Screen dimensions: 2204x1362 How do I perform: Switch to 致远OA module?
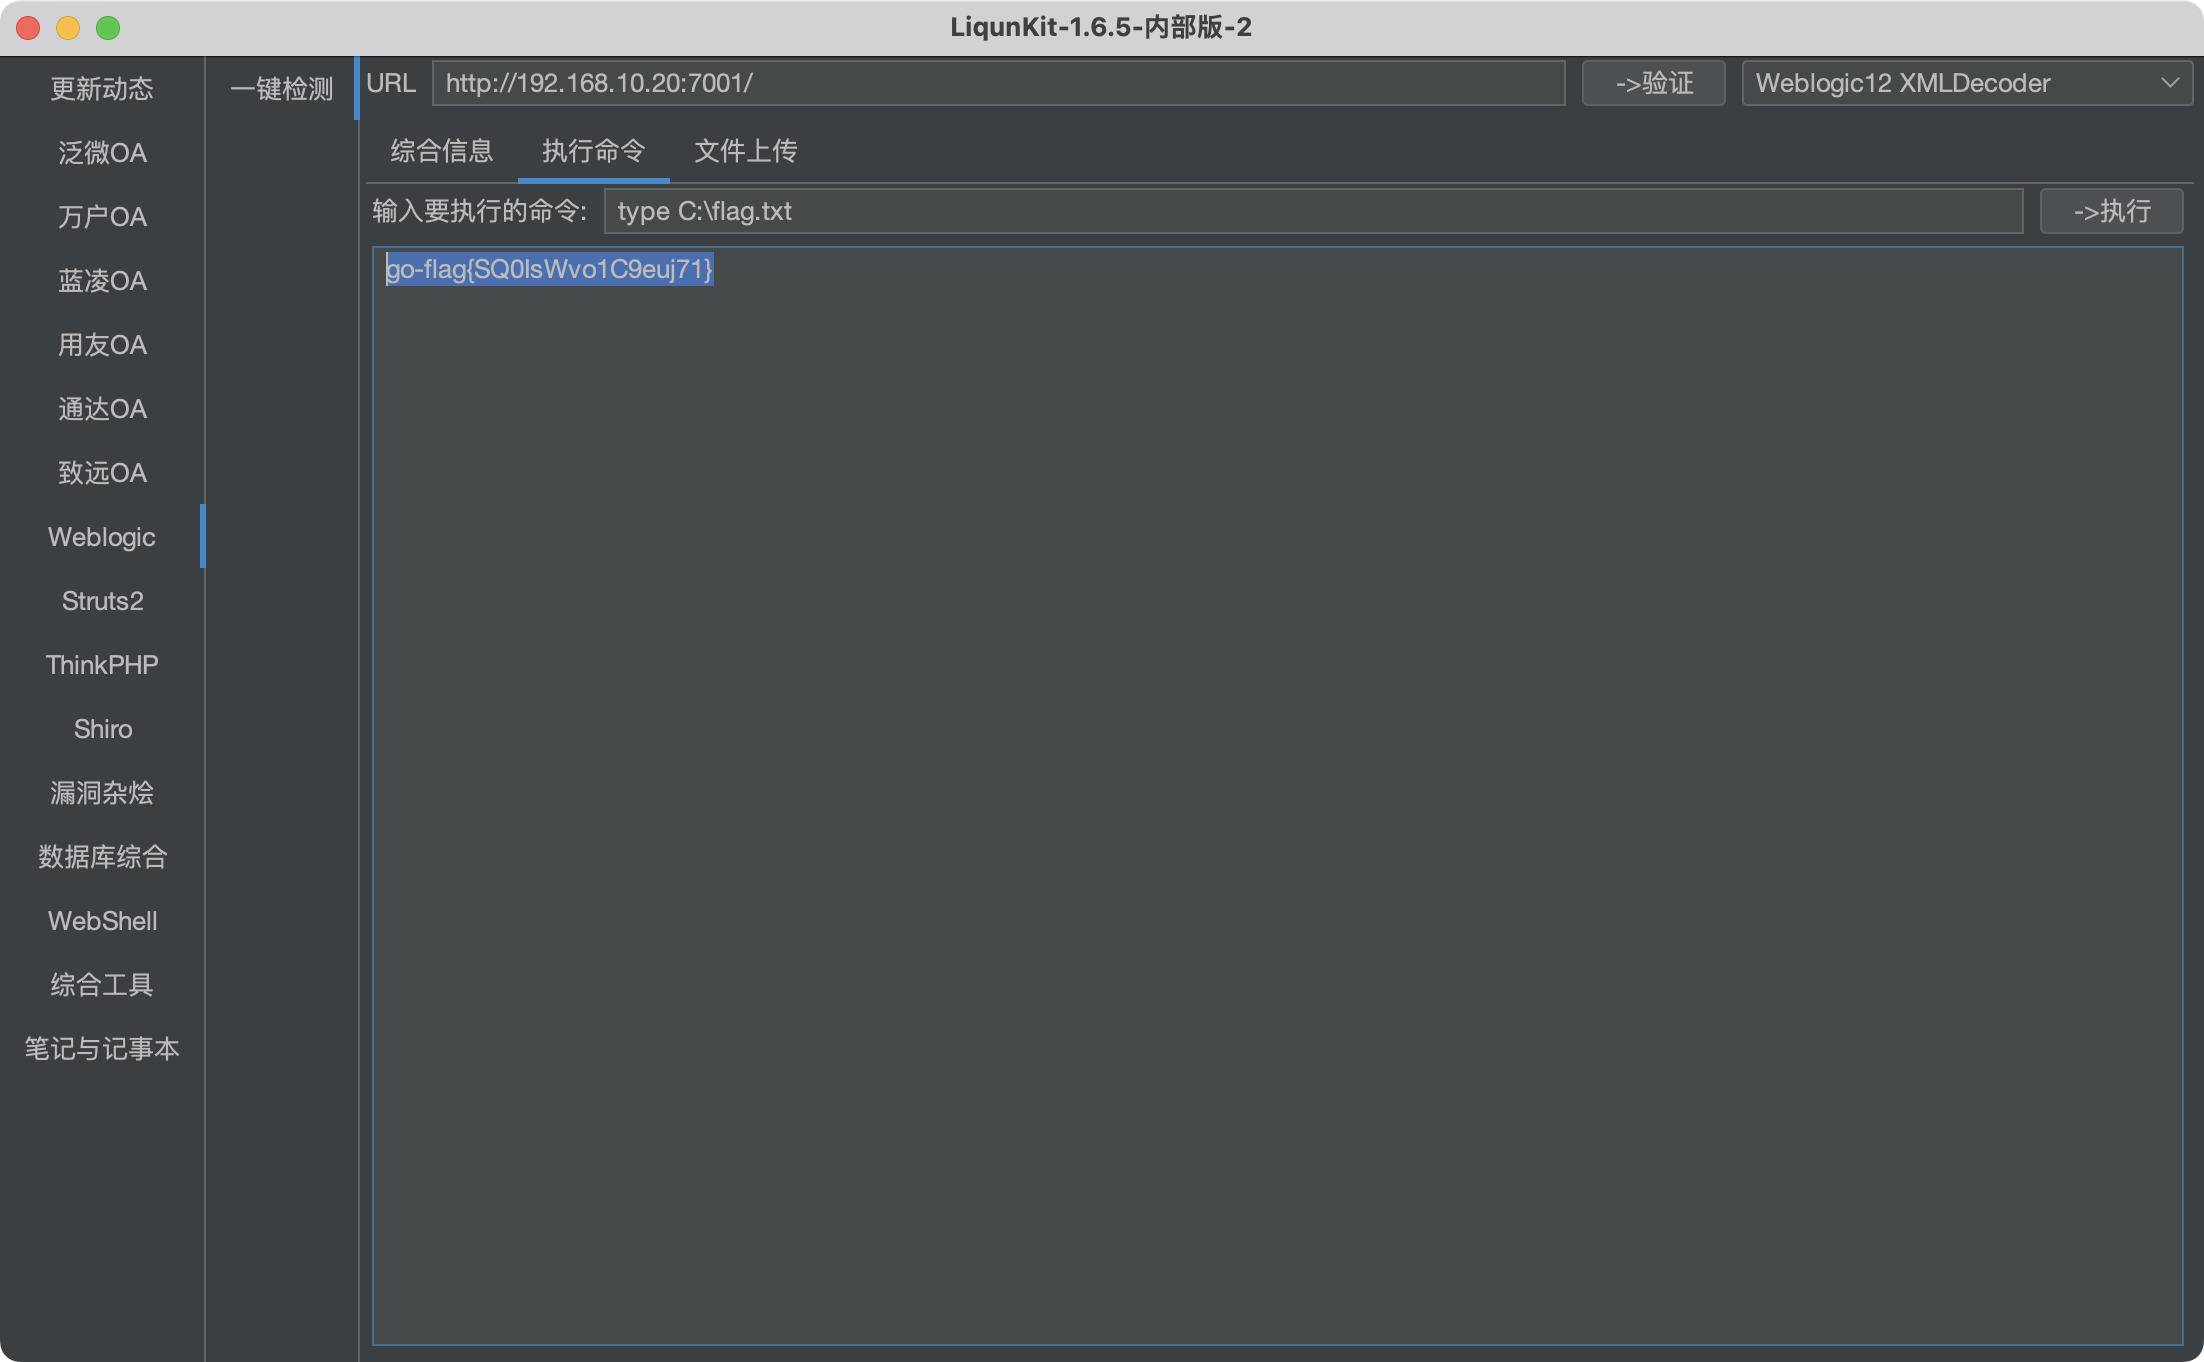point(102,473)
